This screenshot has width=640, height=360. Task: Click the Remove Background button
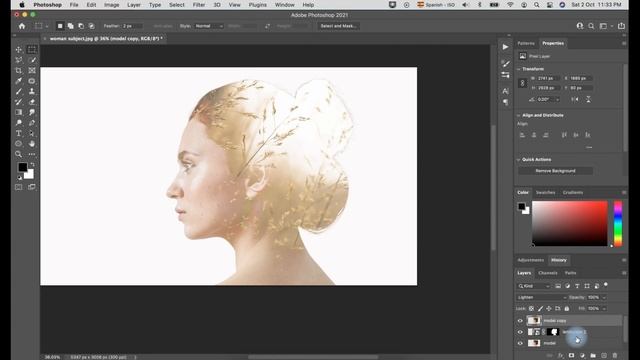point(555,171)
